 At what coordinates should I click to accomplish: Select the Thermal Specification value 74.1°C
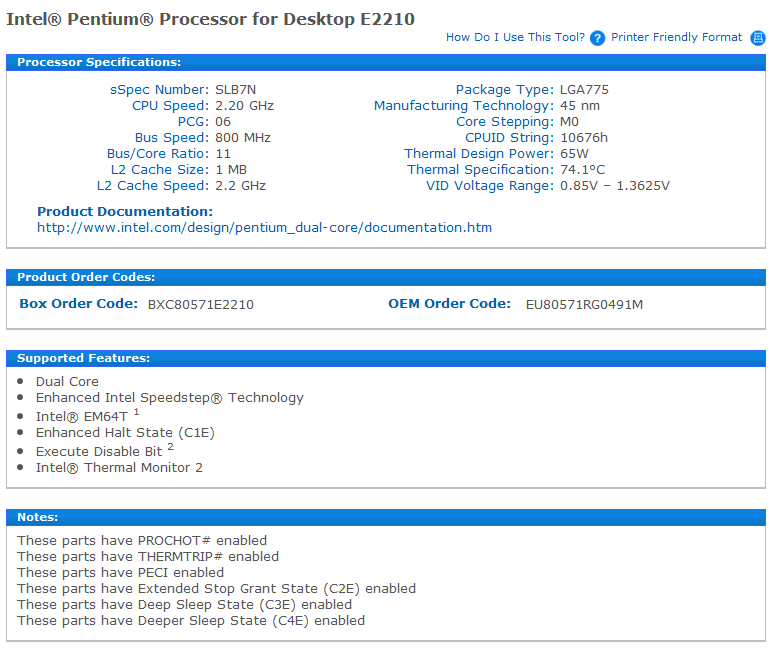tap(582, 170)
